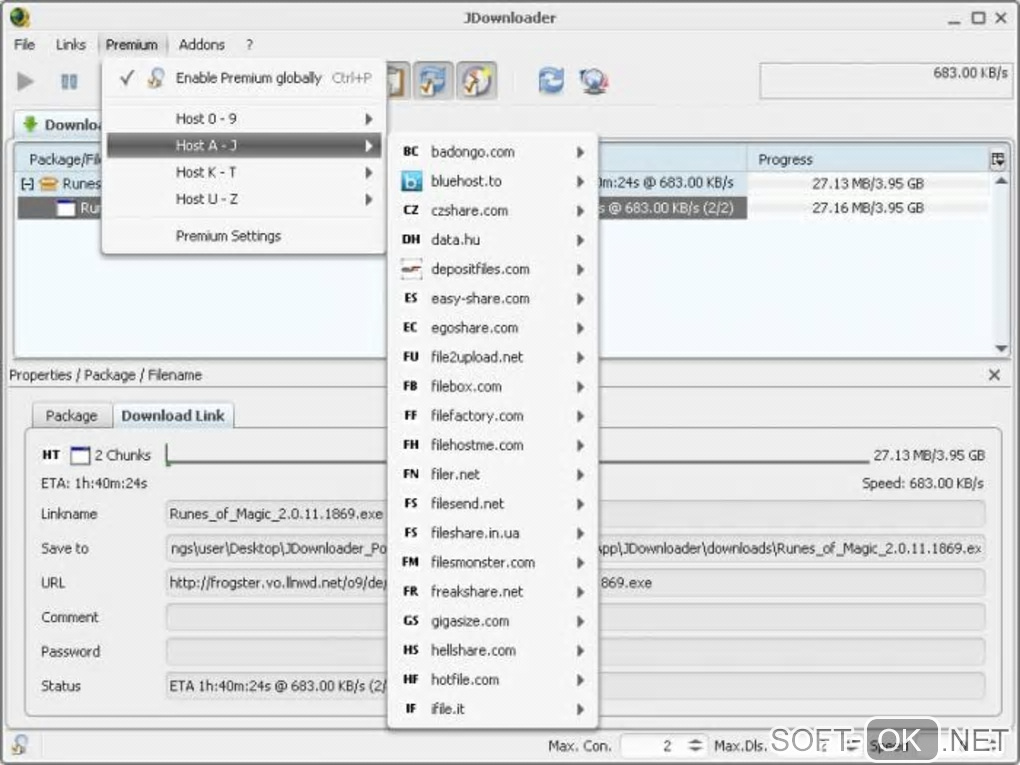Open the fileshare.in.ua submenu
Screen dimensions: 1020x765
(492, 533)
